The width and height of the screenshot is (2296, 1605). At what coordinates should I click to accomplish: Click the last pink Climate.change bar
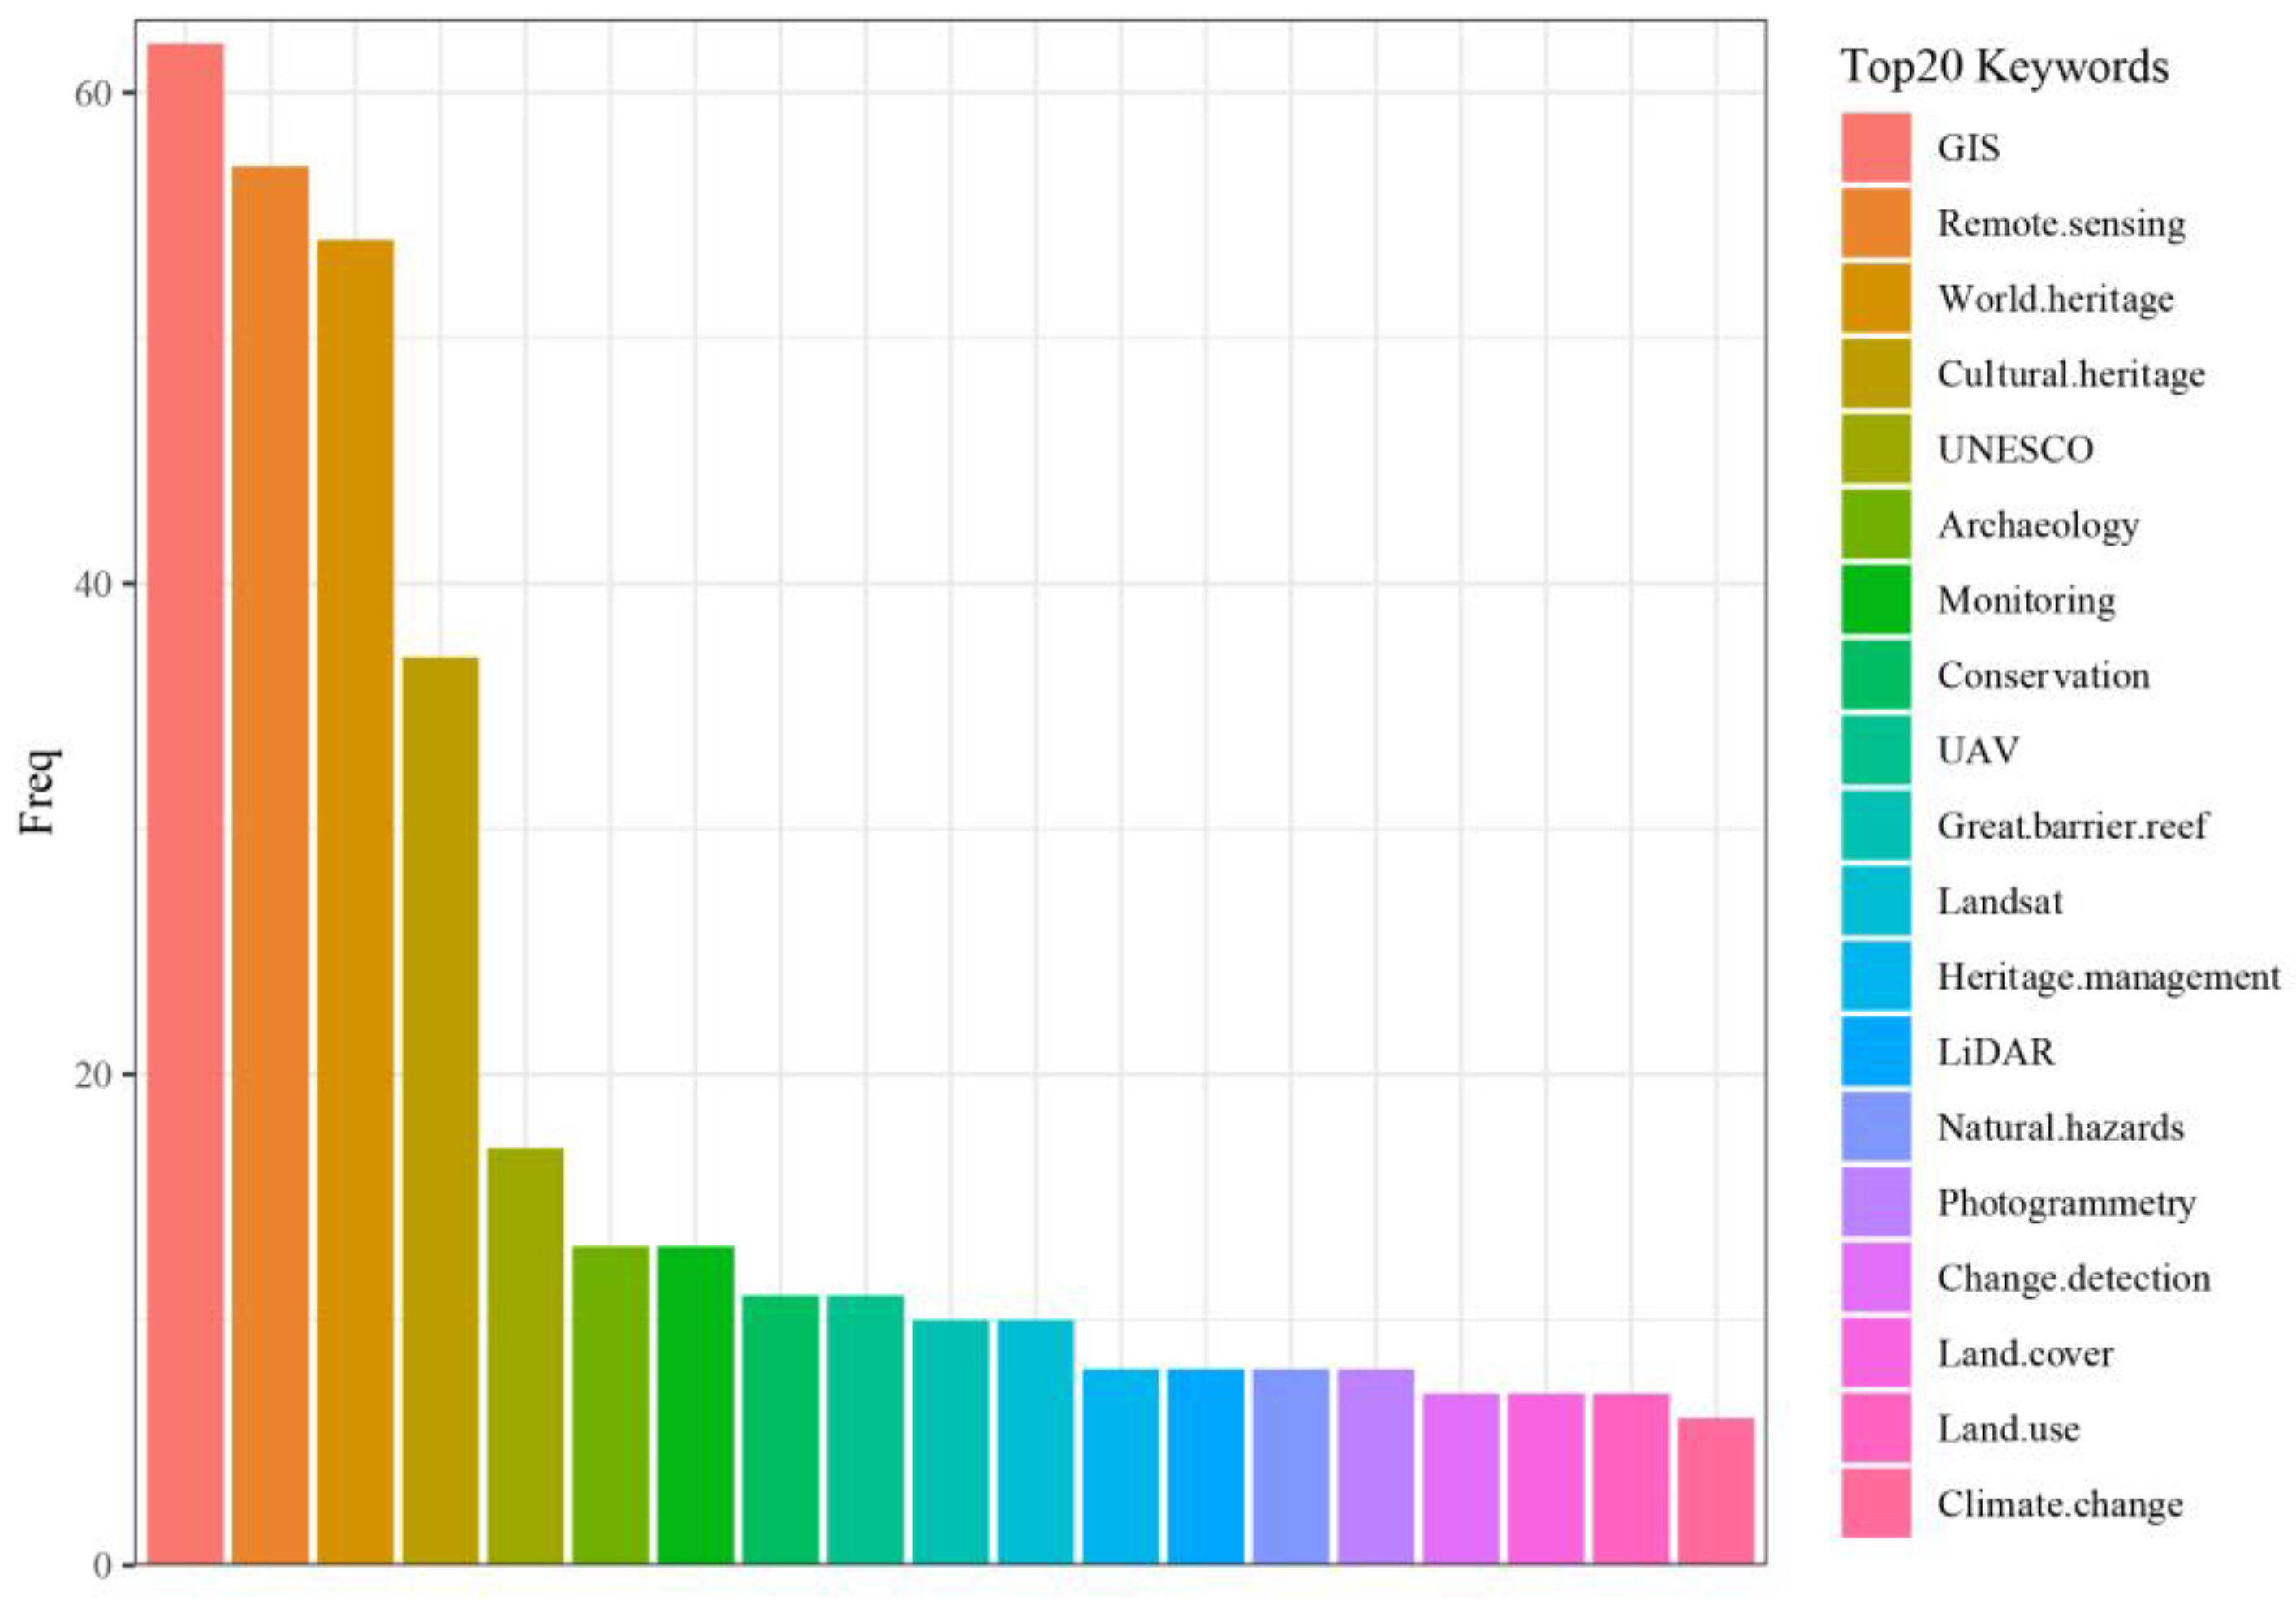[1716, 1488]
